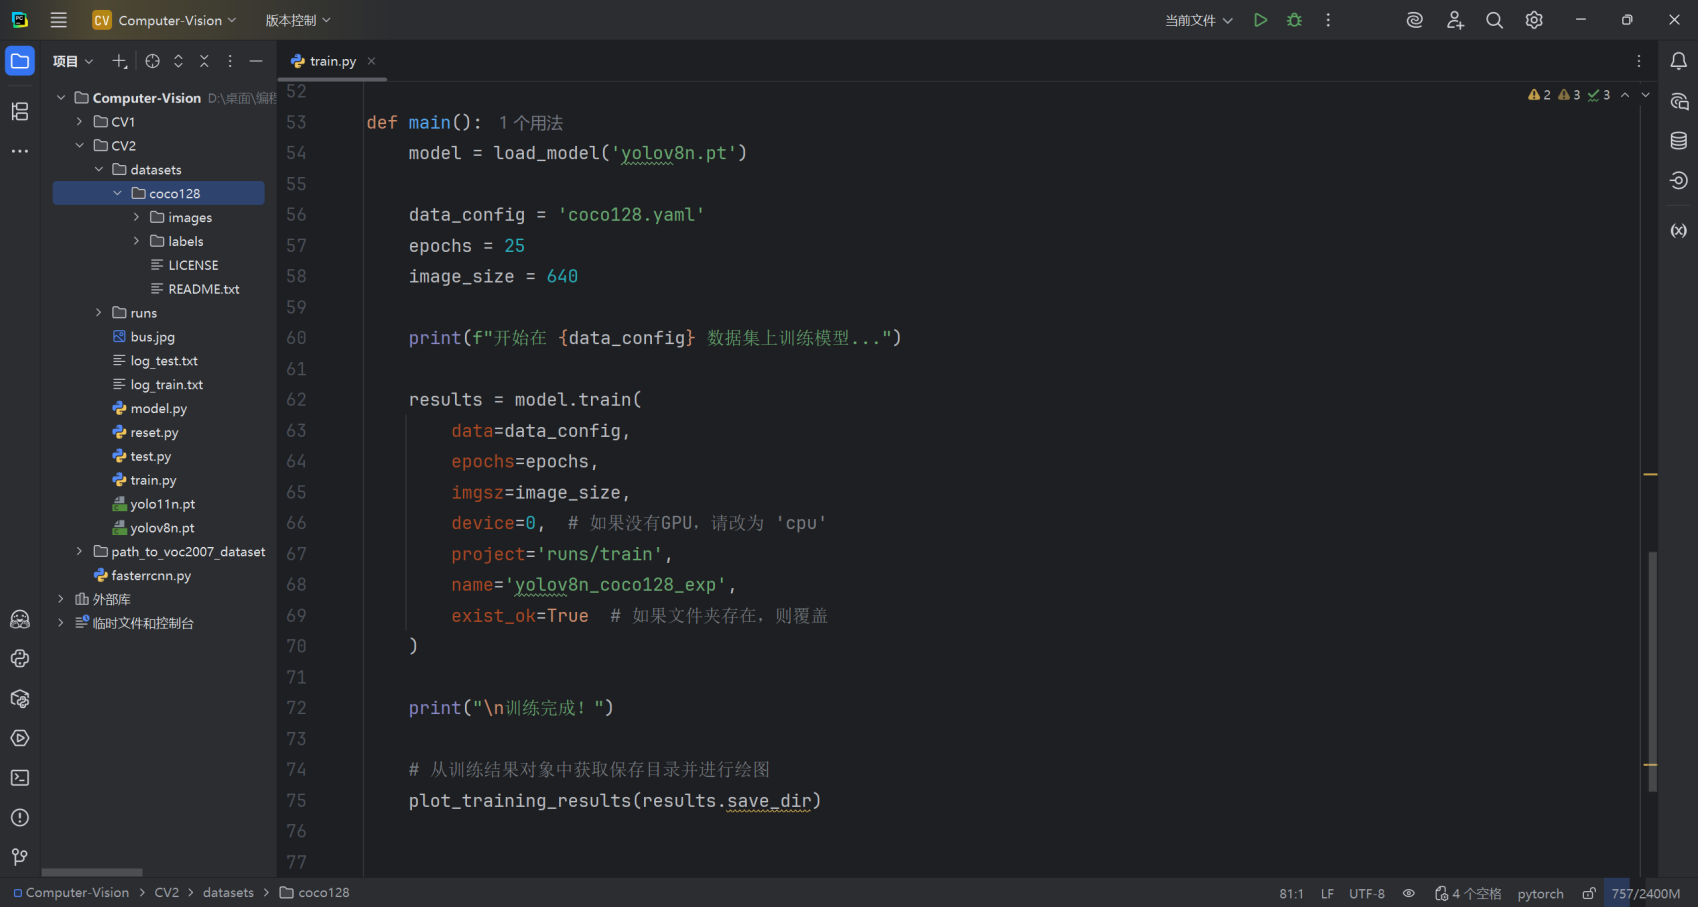Open the Computer-Vision project dropdown
The height and width of the screenshot is (908, 1698).
tap(165, 20)
